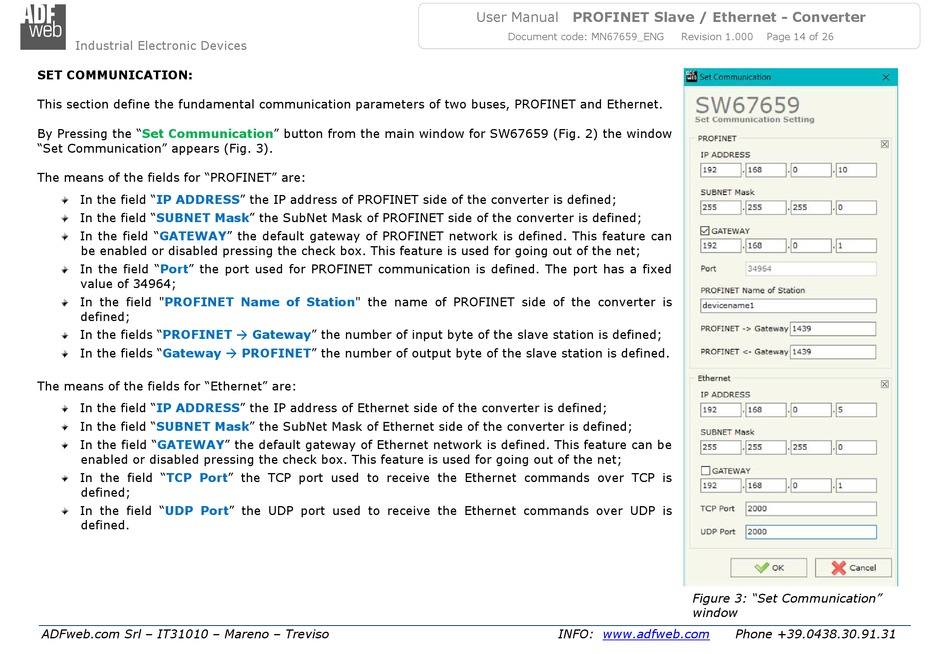Click Ethernet subnet mask first octet 255
Screen dimensions: 950x654
tap(720, 448)
